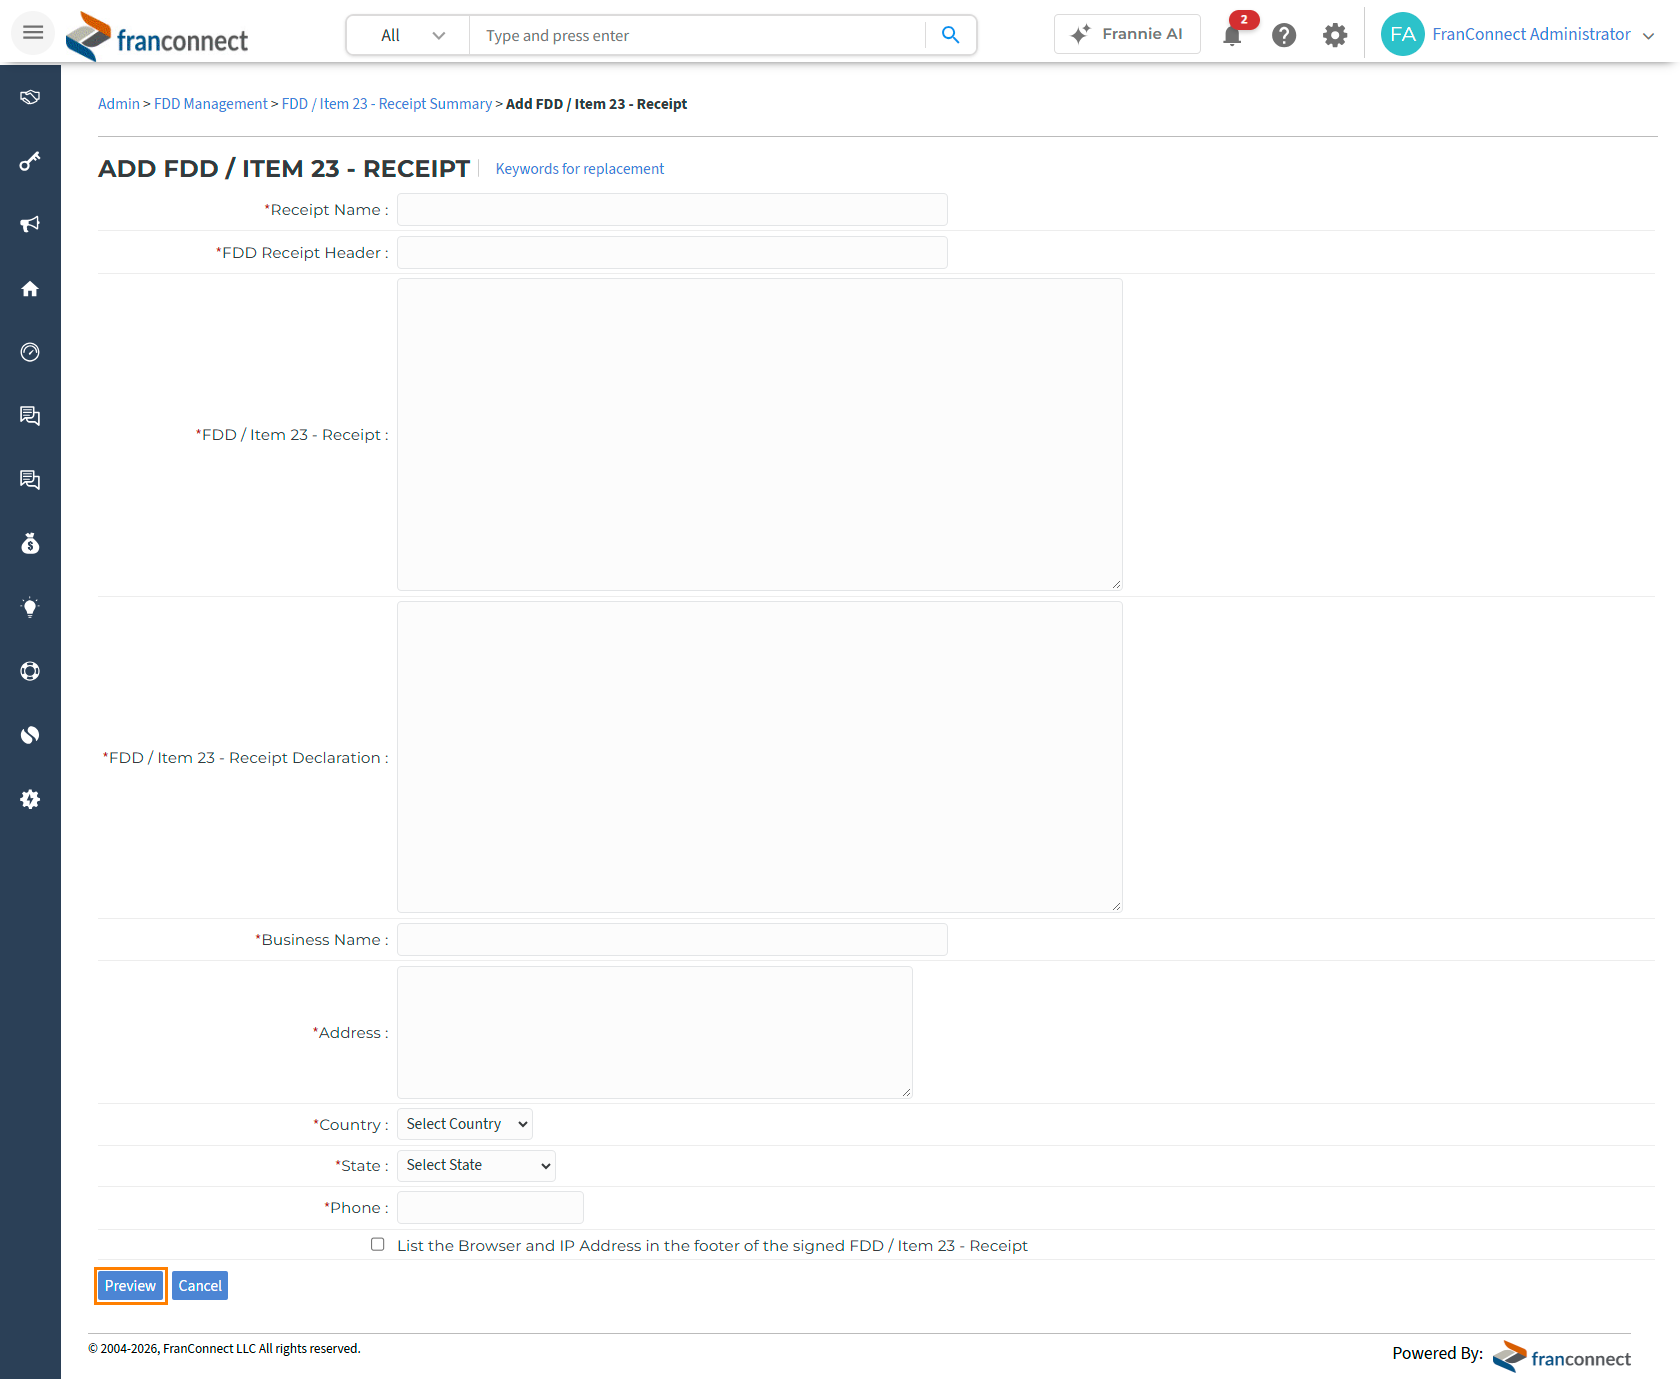Enable listing Browser and IP Address checkbox
The image size is (1680, 1379).
point(377,1244)
